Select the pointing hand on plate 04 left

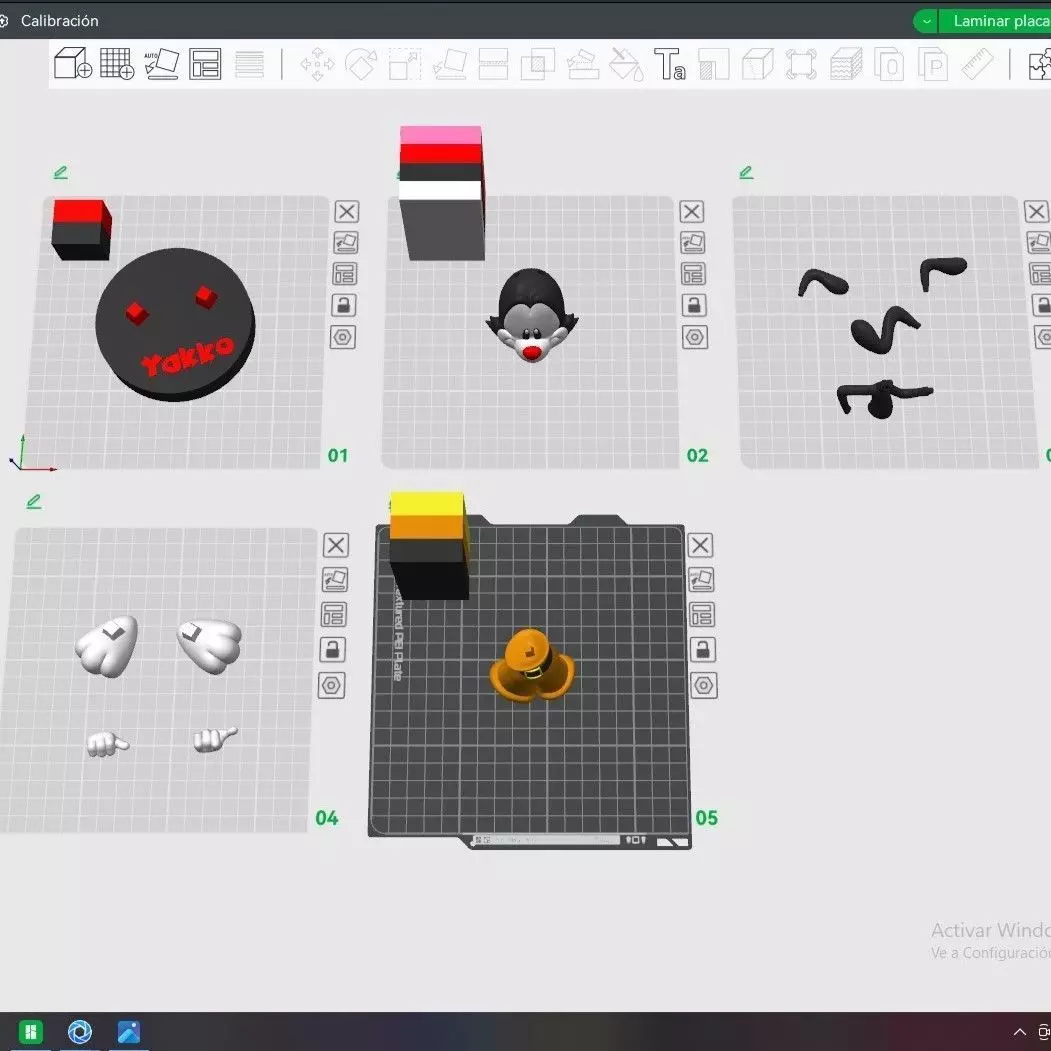(107, 743)
